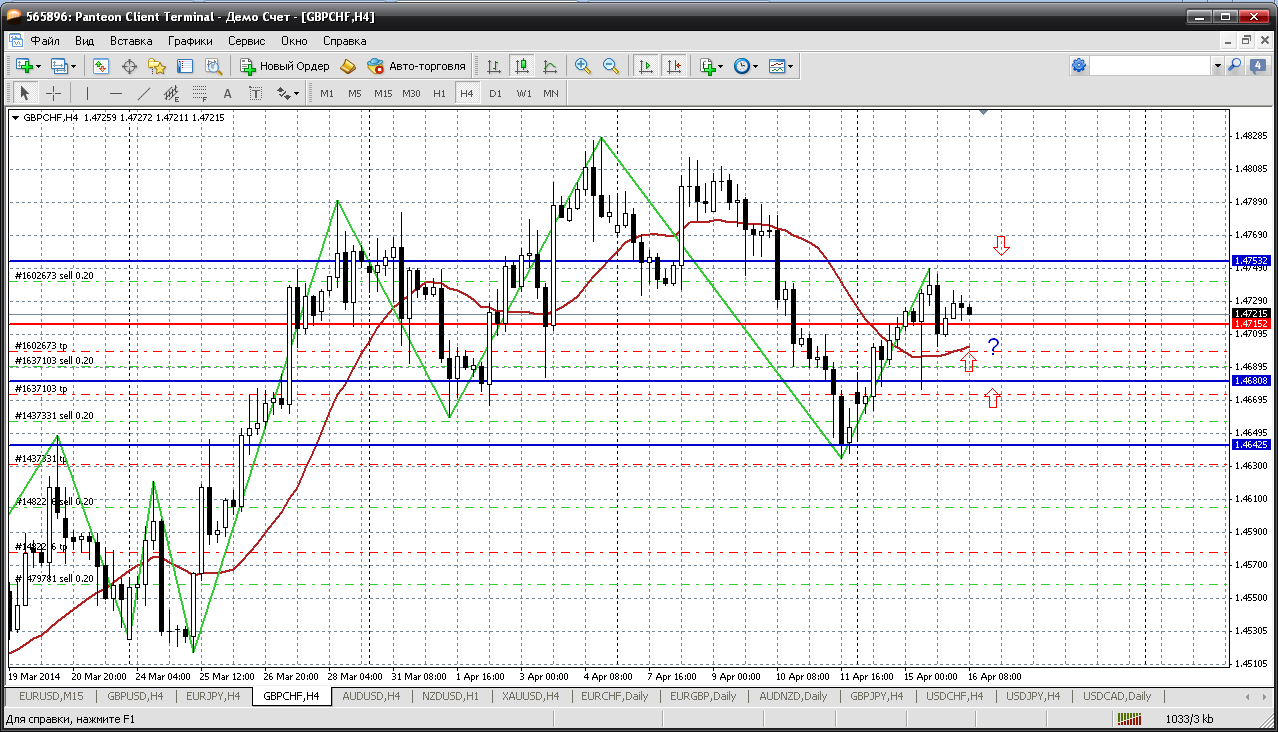Screen dimensions: 1278x732
Task: Select the Text label 'A' tool
Action: [227, 93]
